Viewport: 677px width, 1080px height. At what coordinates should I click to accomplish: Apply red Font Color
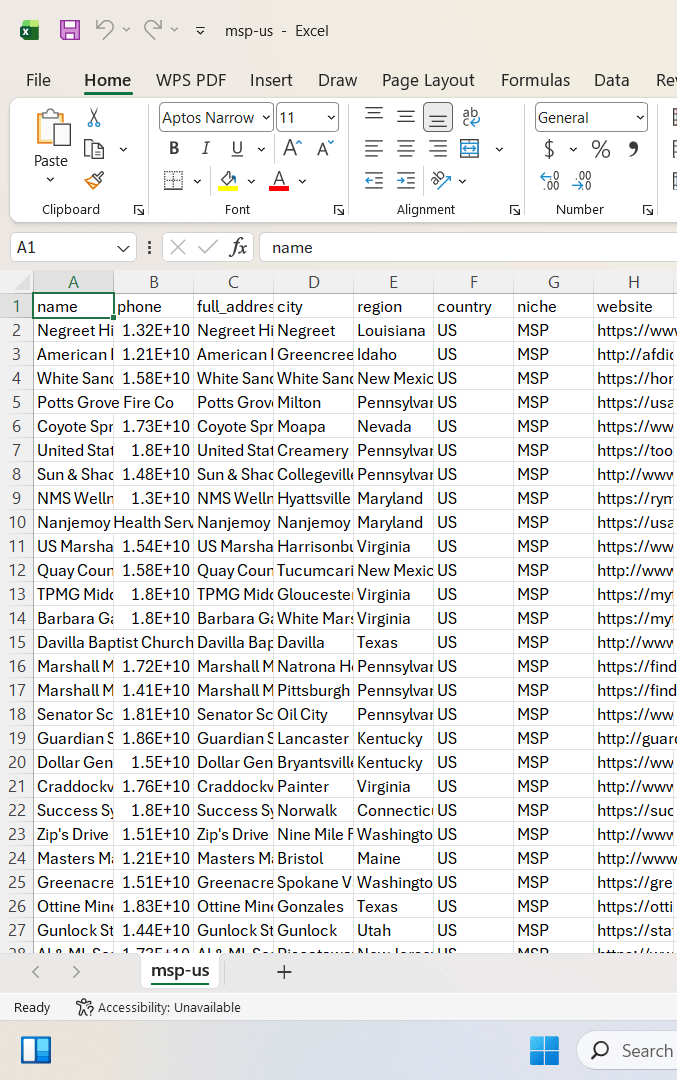(279, 180)
